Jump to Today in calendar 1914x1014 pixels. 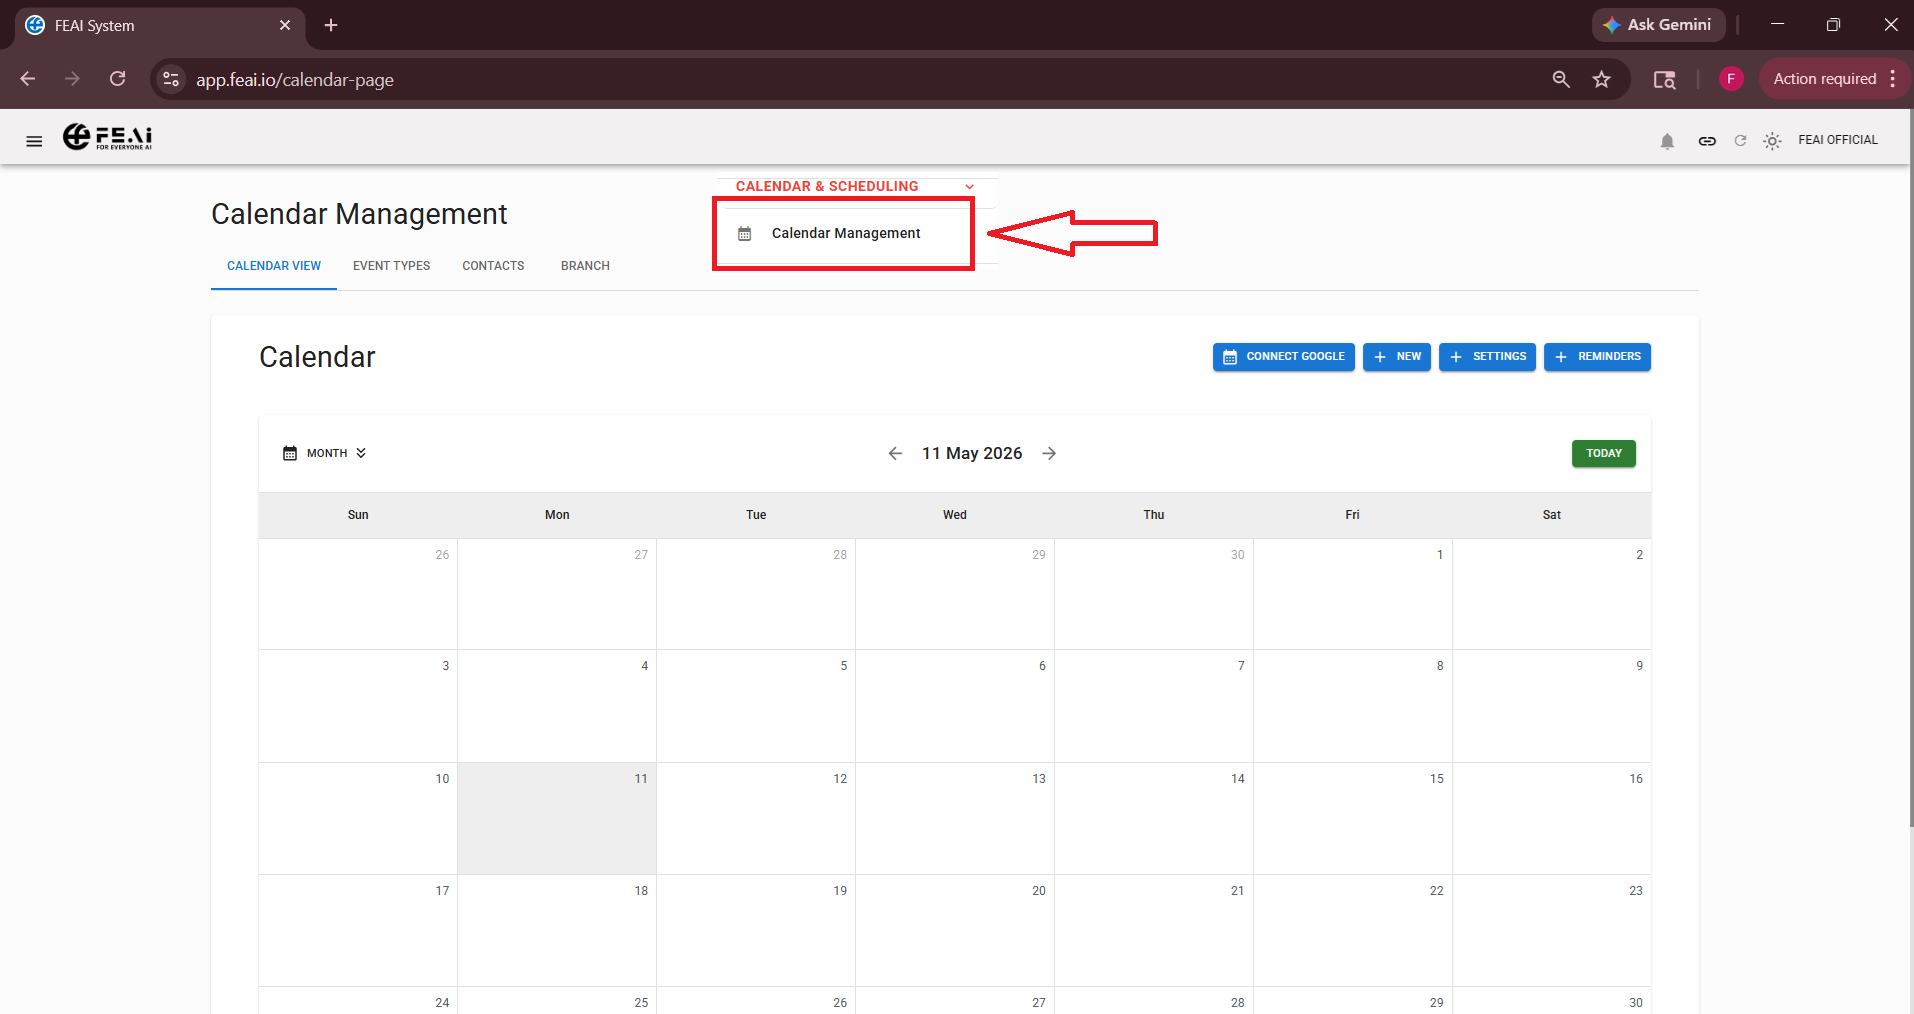coord(1603,453)
